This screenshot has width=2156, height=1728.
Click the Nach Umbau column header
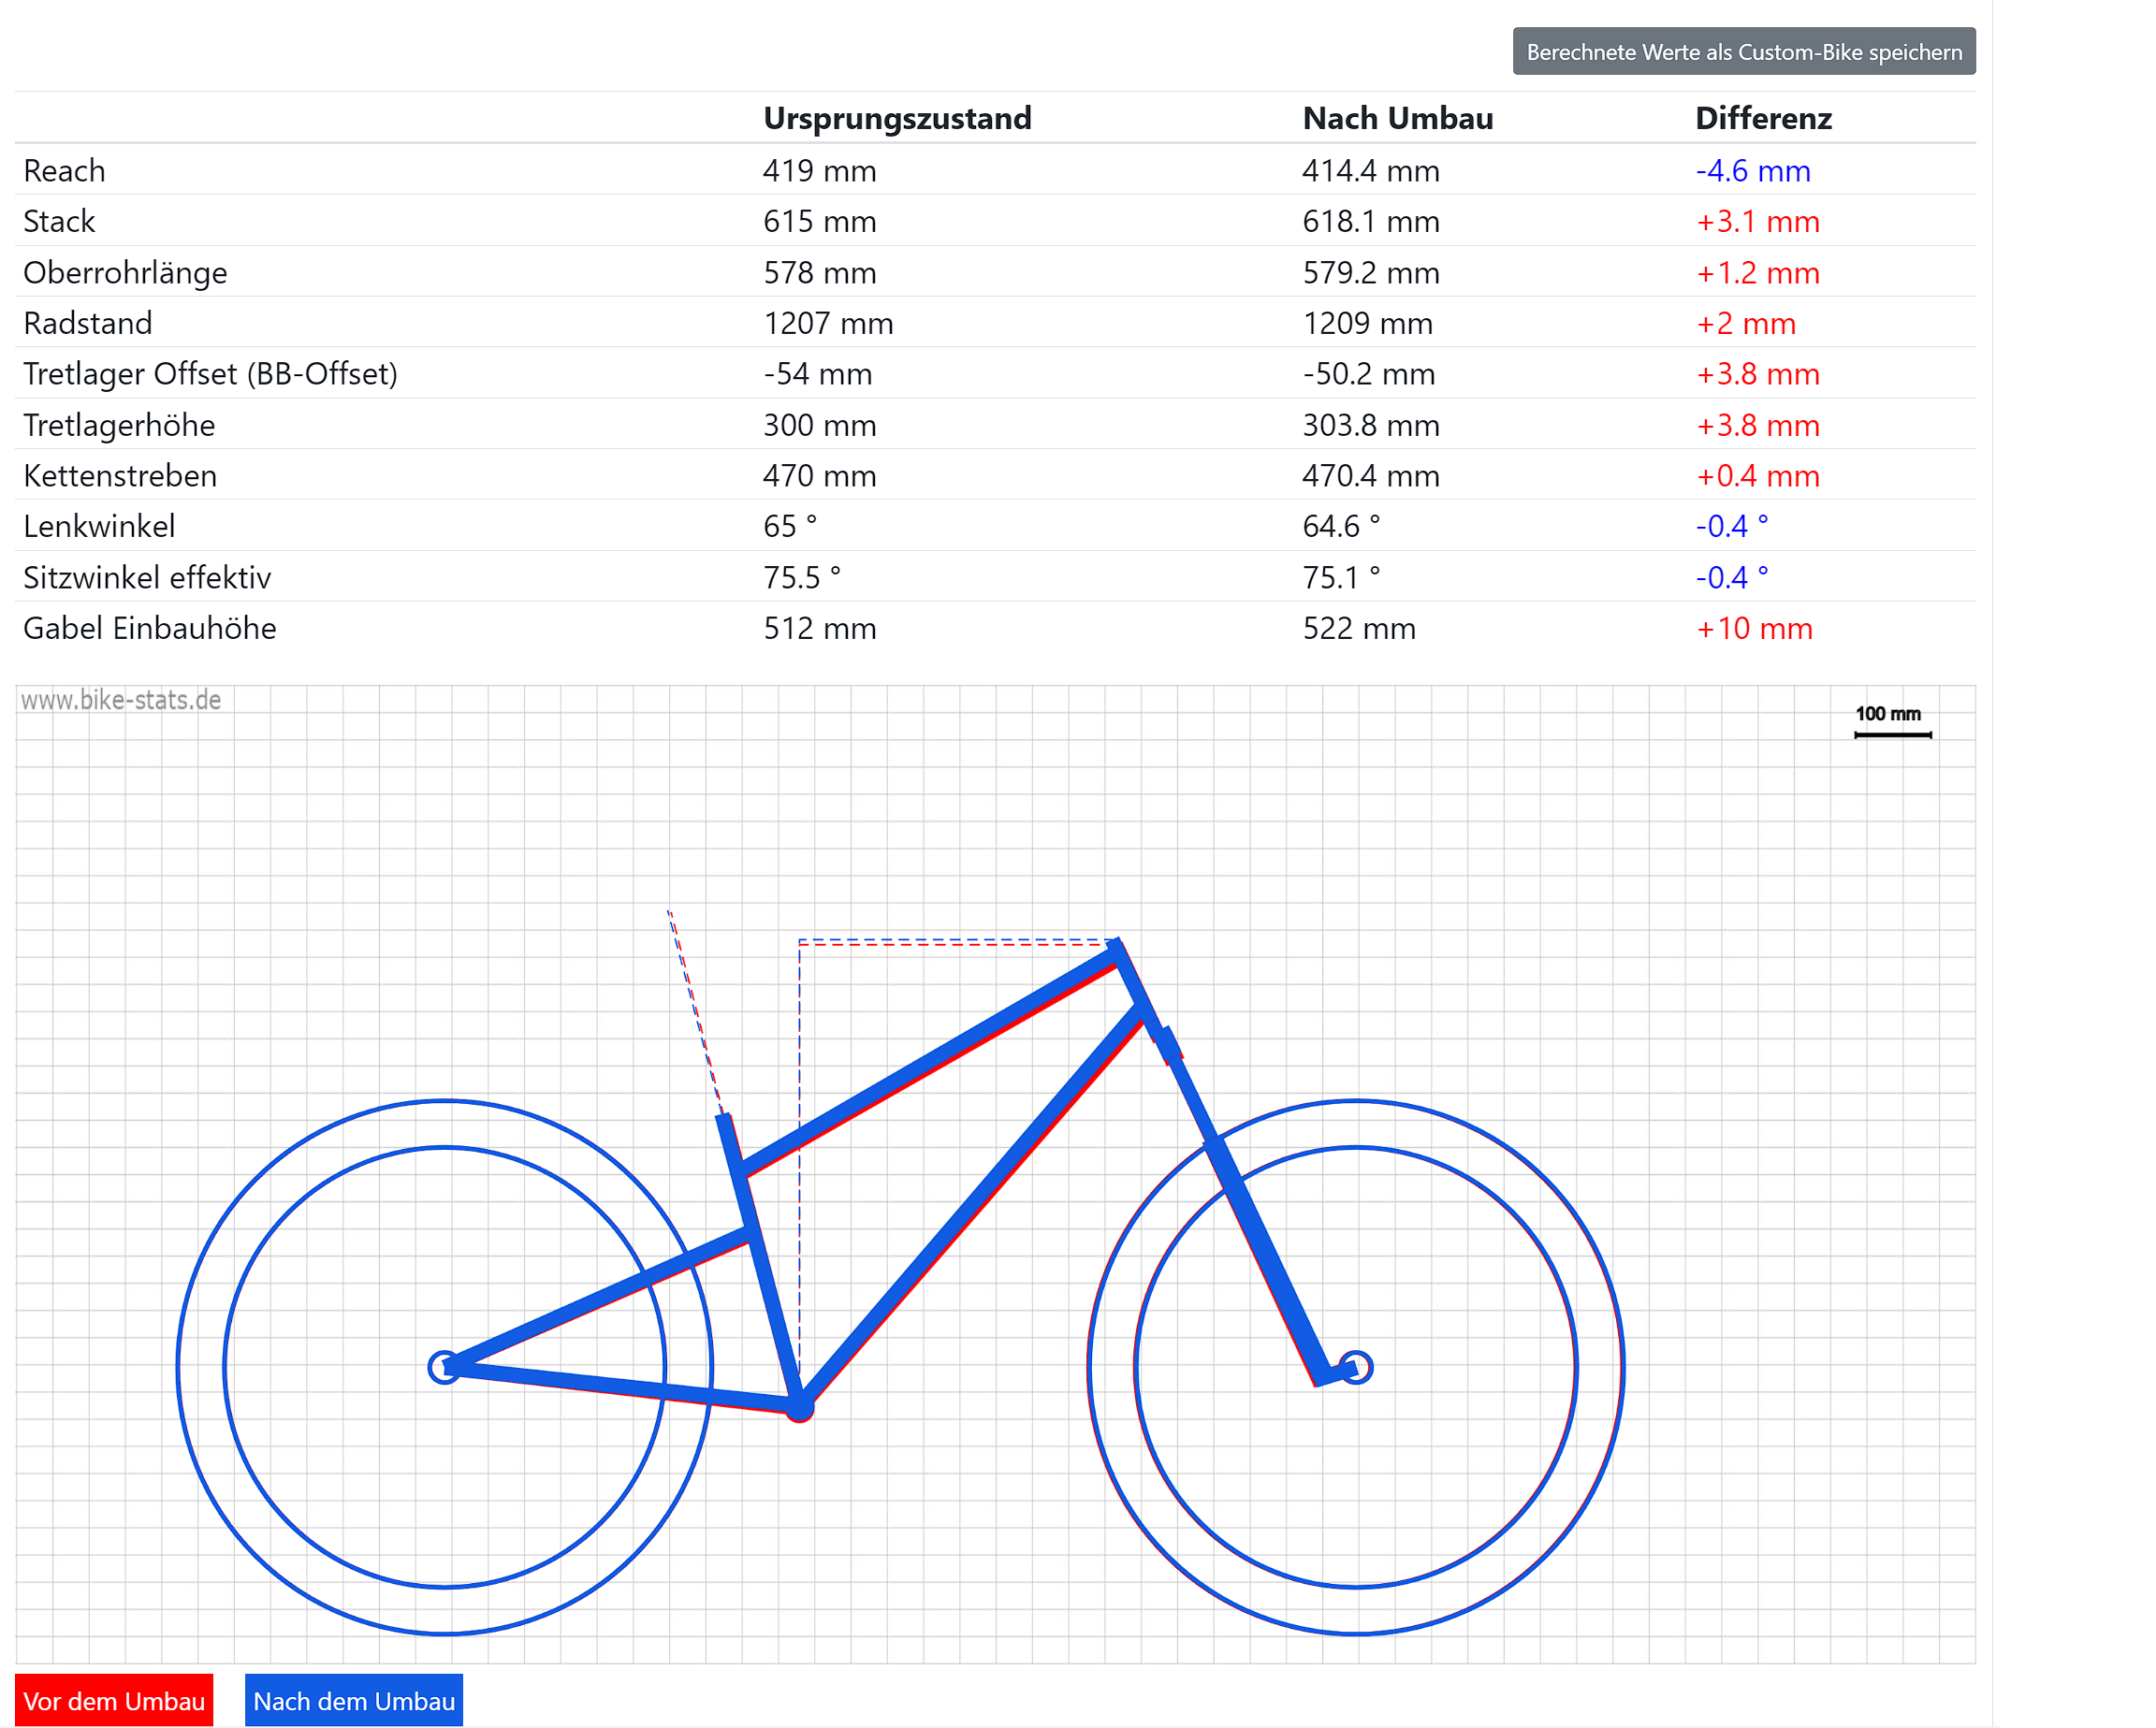[1397, 118]
